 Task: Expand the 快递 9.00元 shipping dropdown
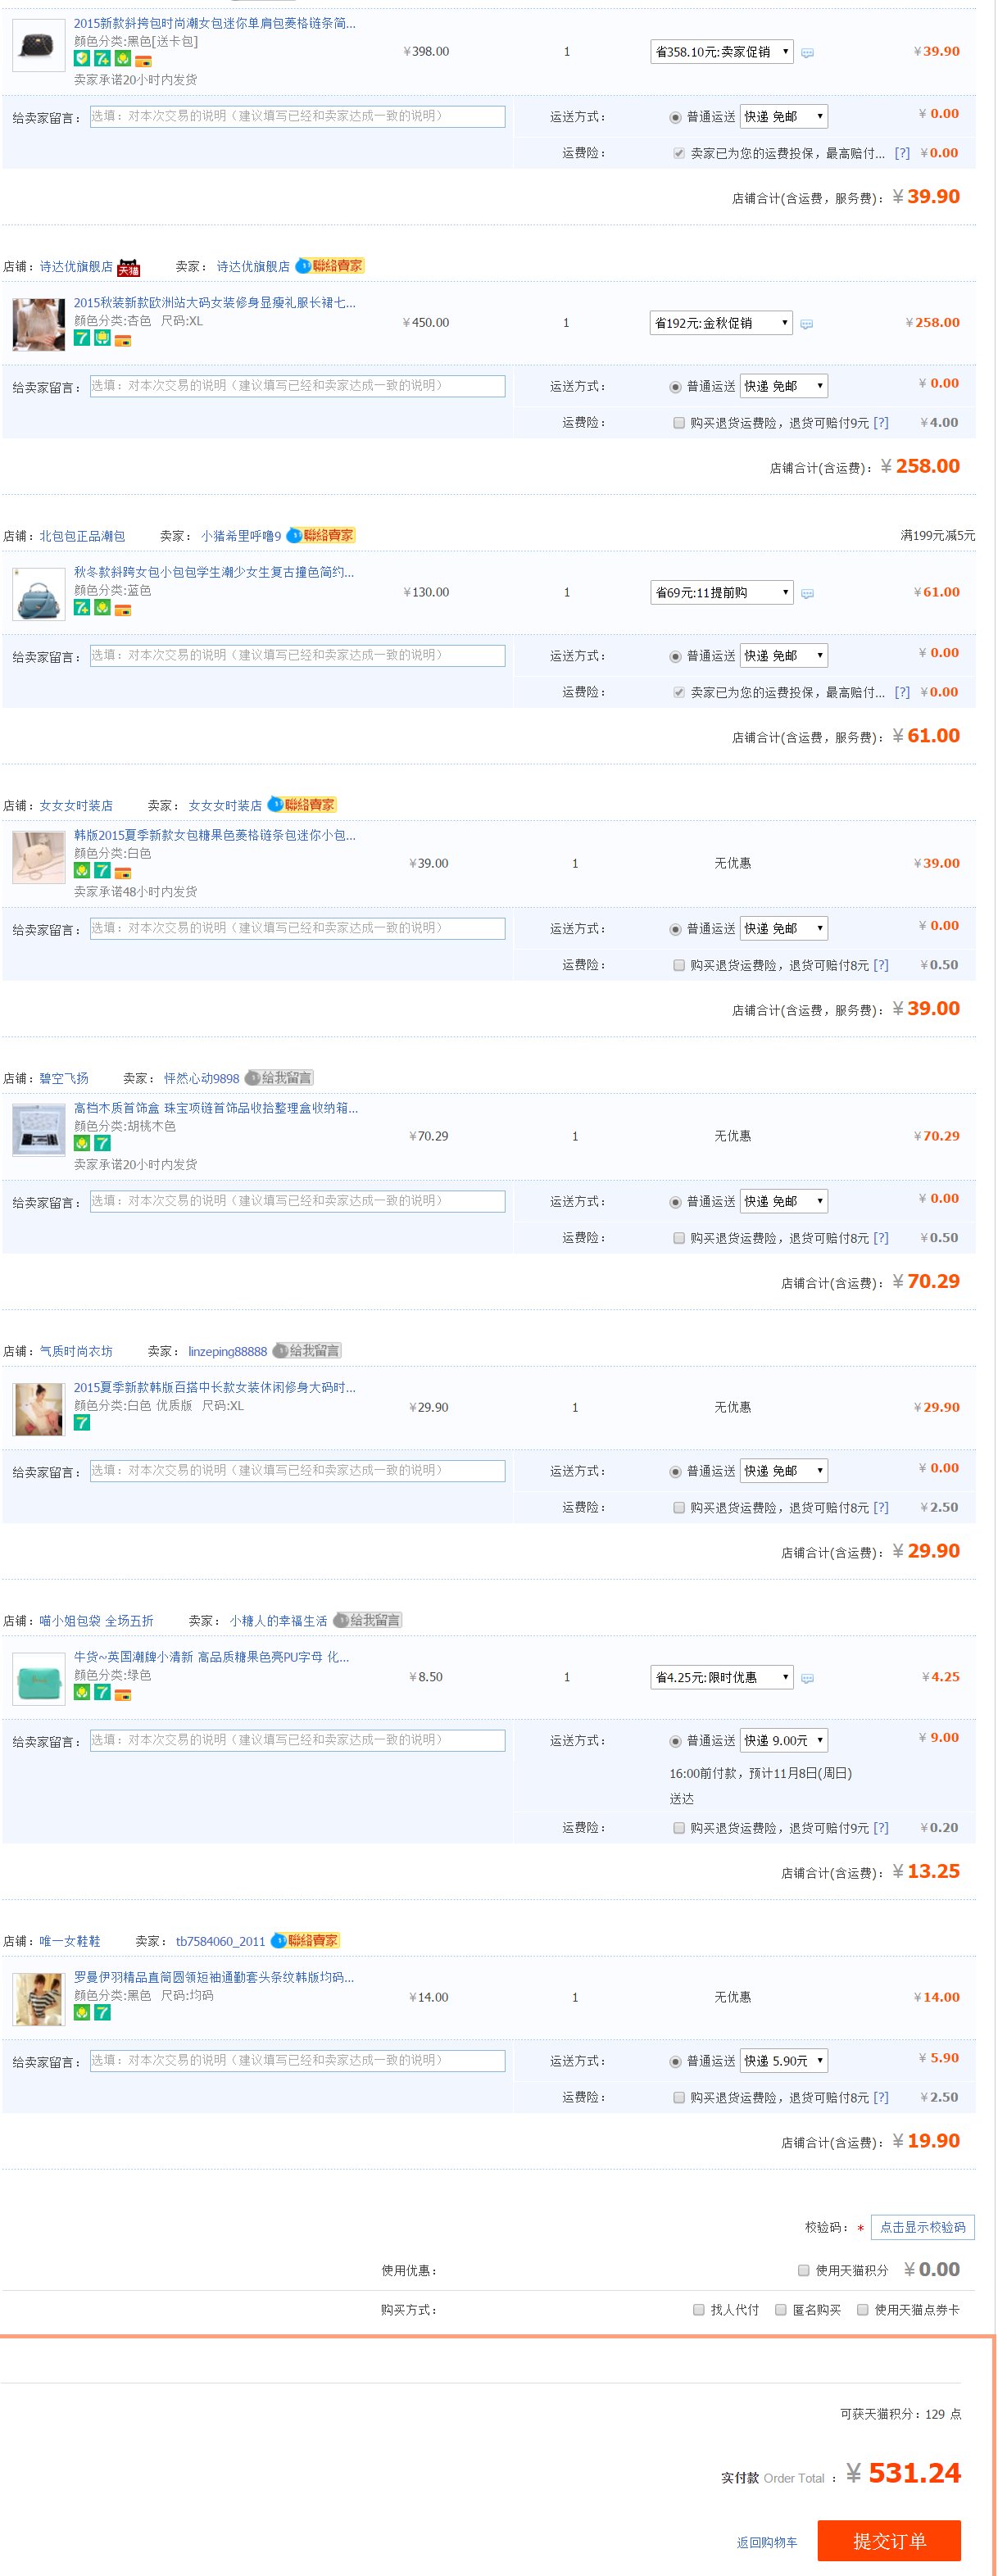784,1740
